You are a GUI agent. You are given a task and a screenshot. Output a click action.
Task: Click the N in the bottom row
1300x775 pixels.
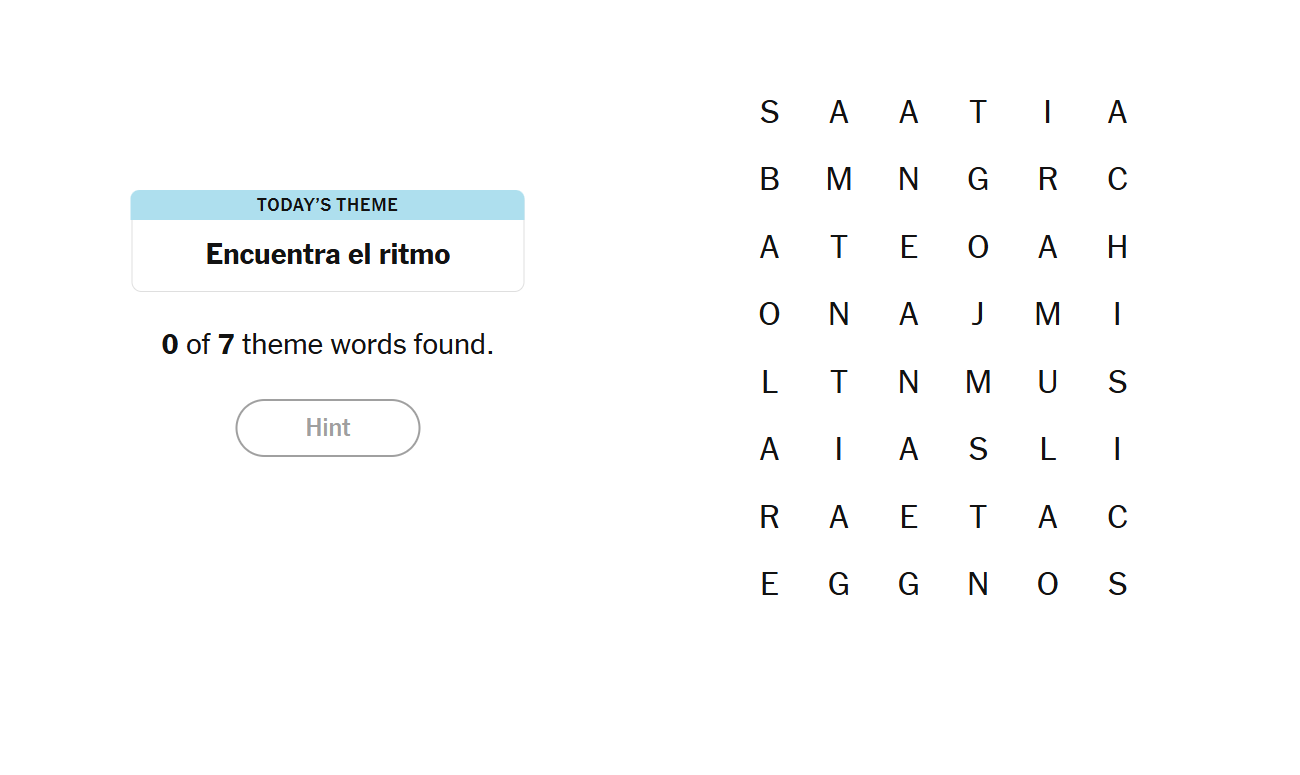point(978,584)
